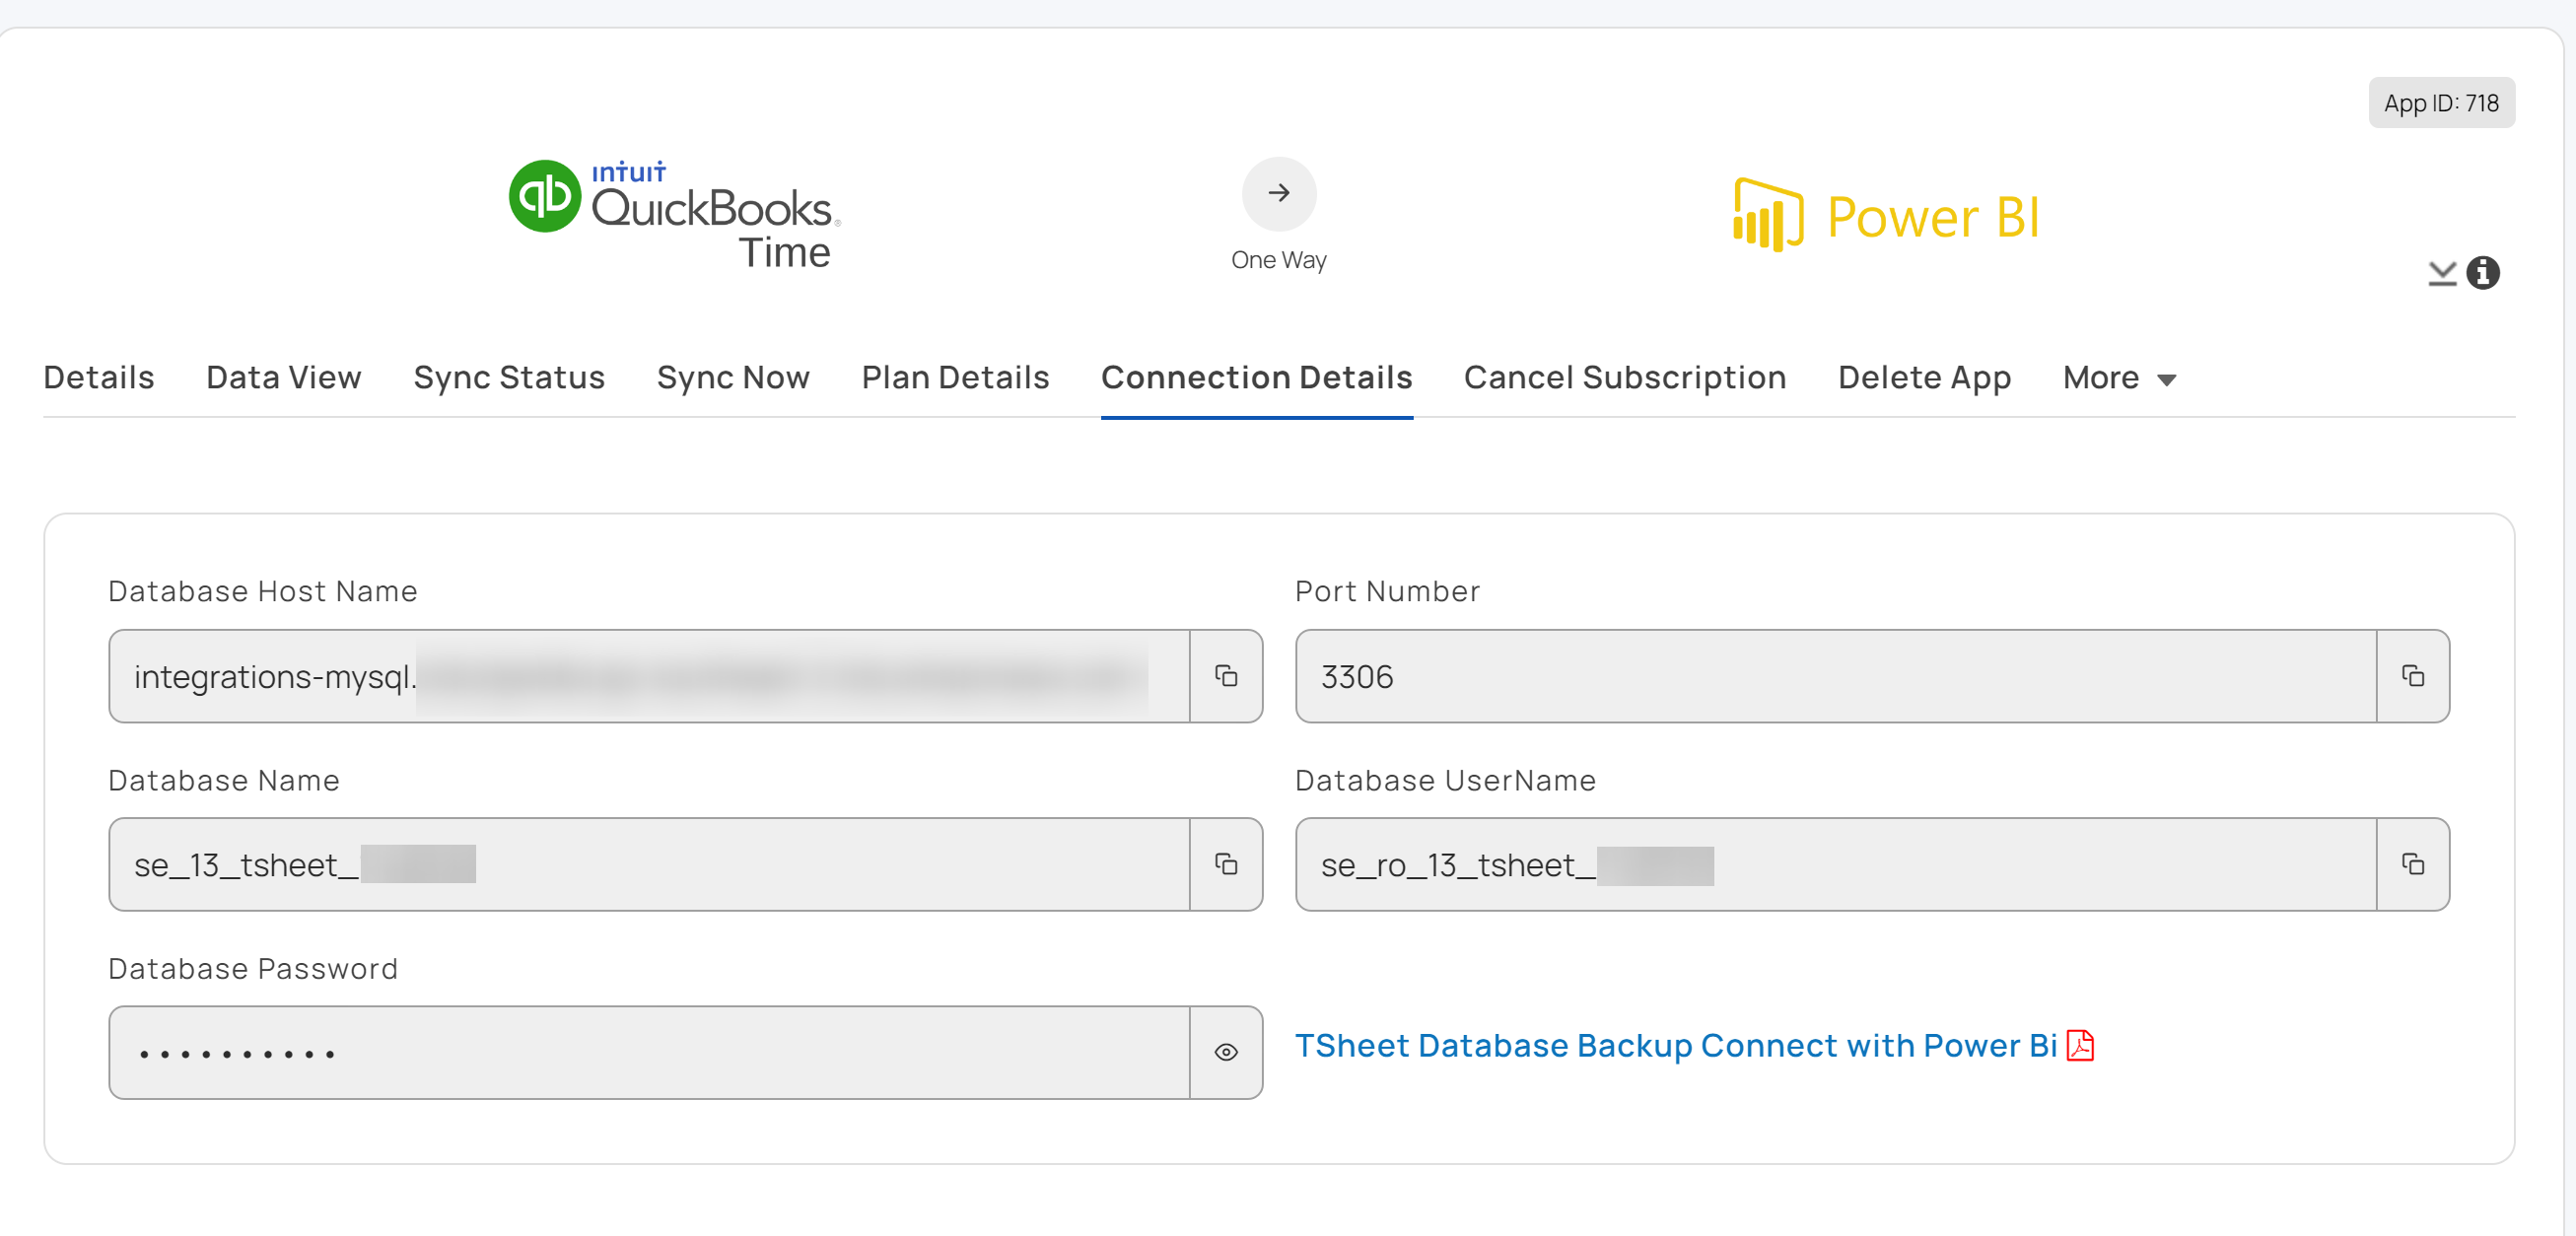This screenshot has height=1236, width=2576.
Task: Copy the Port Number value
Action: [x=2413, y=676]
